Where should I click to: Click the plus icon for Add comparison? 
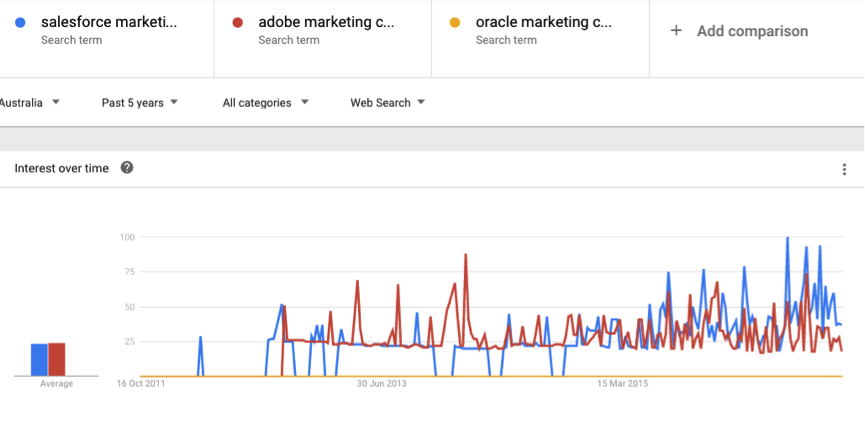click(x=676, y=30)
